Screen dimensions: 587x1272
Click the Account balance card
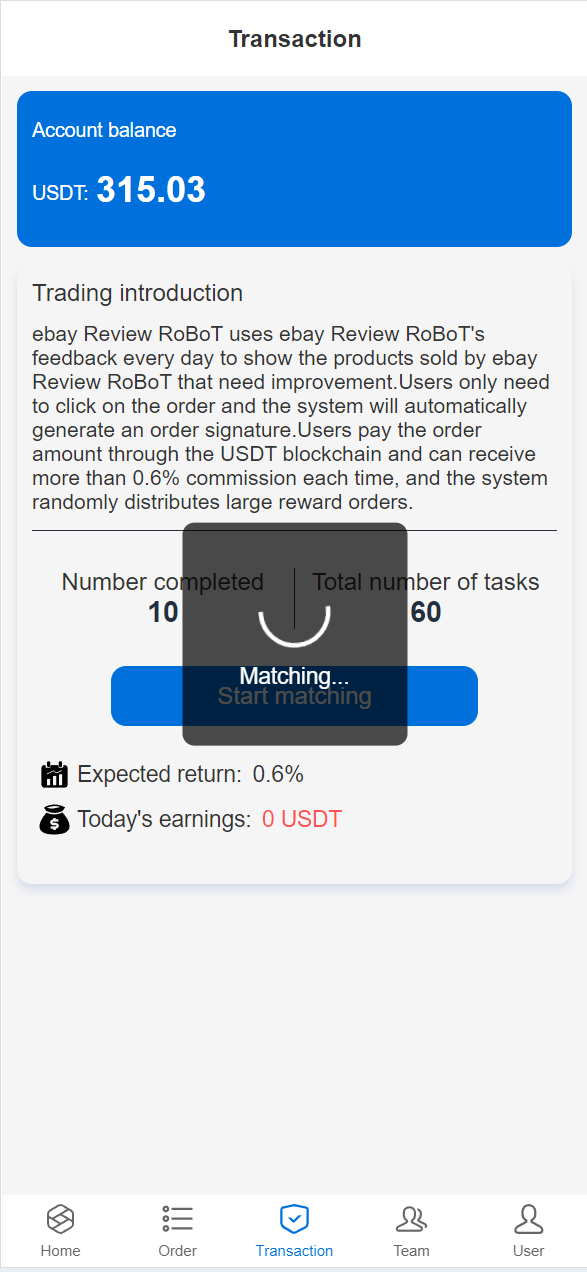point(294,169)
